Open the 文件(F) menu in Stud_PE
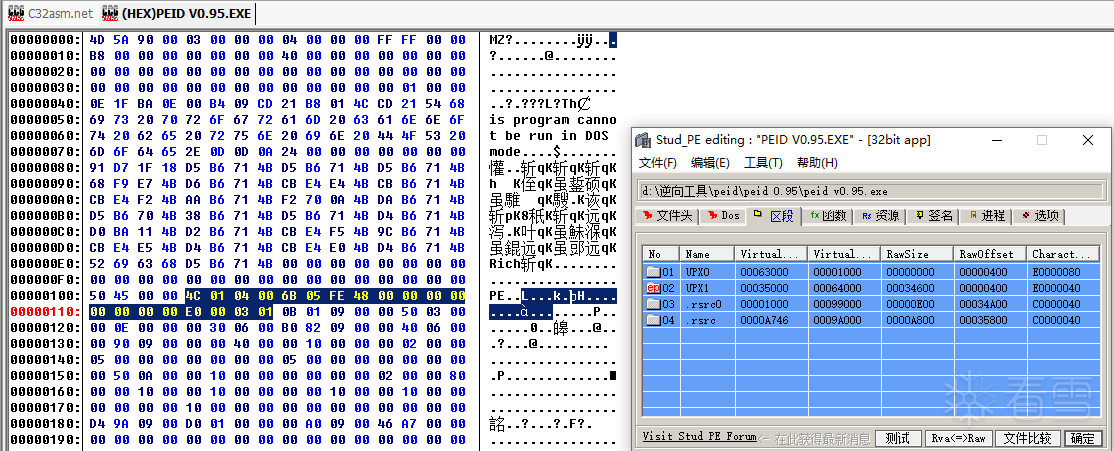Viewport: 1114px width, 451px height. 658,163
